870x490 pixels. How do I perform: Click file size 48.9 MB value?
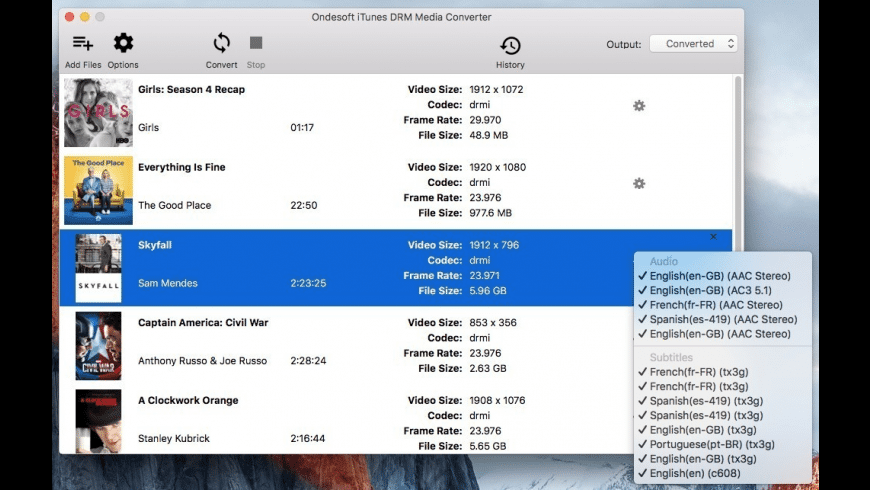pos(488,135)
